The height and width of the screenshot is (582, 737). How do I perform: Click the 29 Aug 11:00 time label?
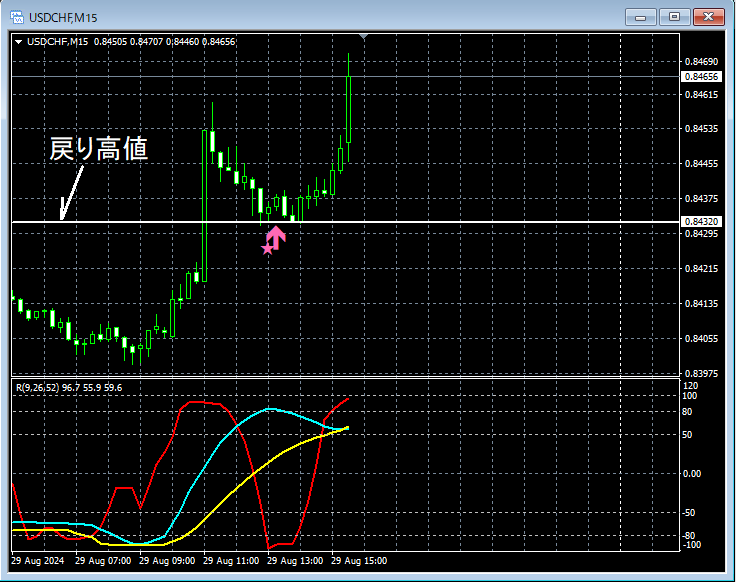231,561
